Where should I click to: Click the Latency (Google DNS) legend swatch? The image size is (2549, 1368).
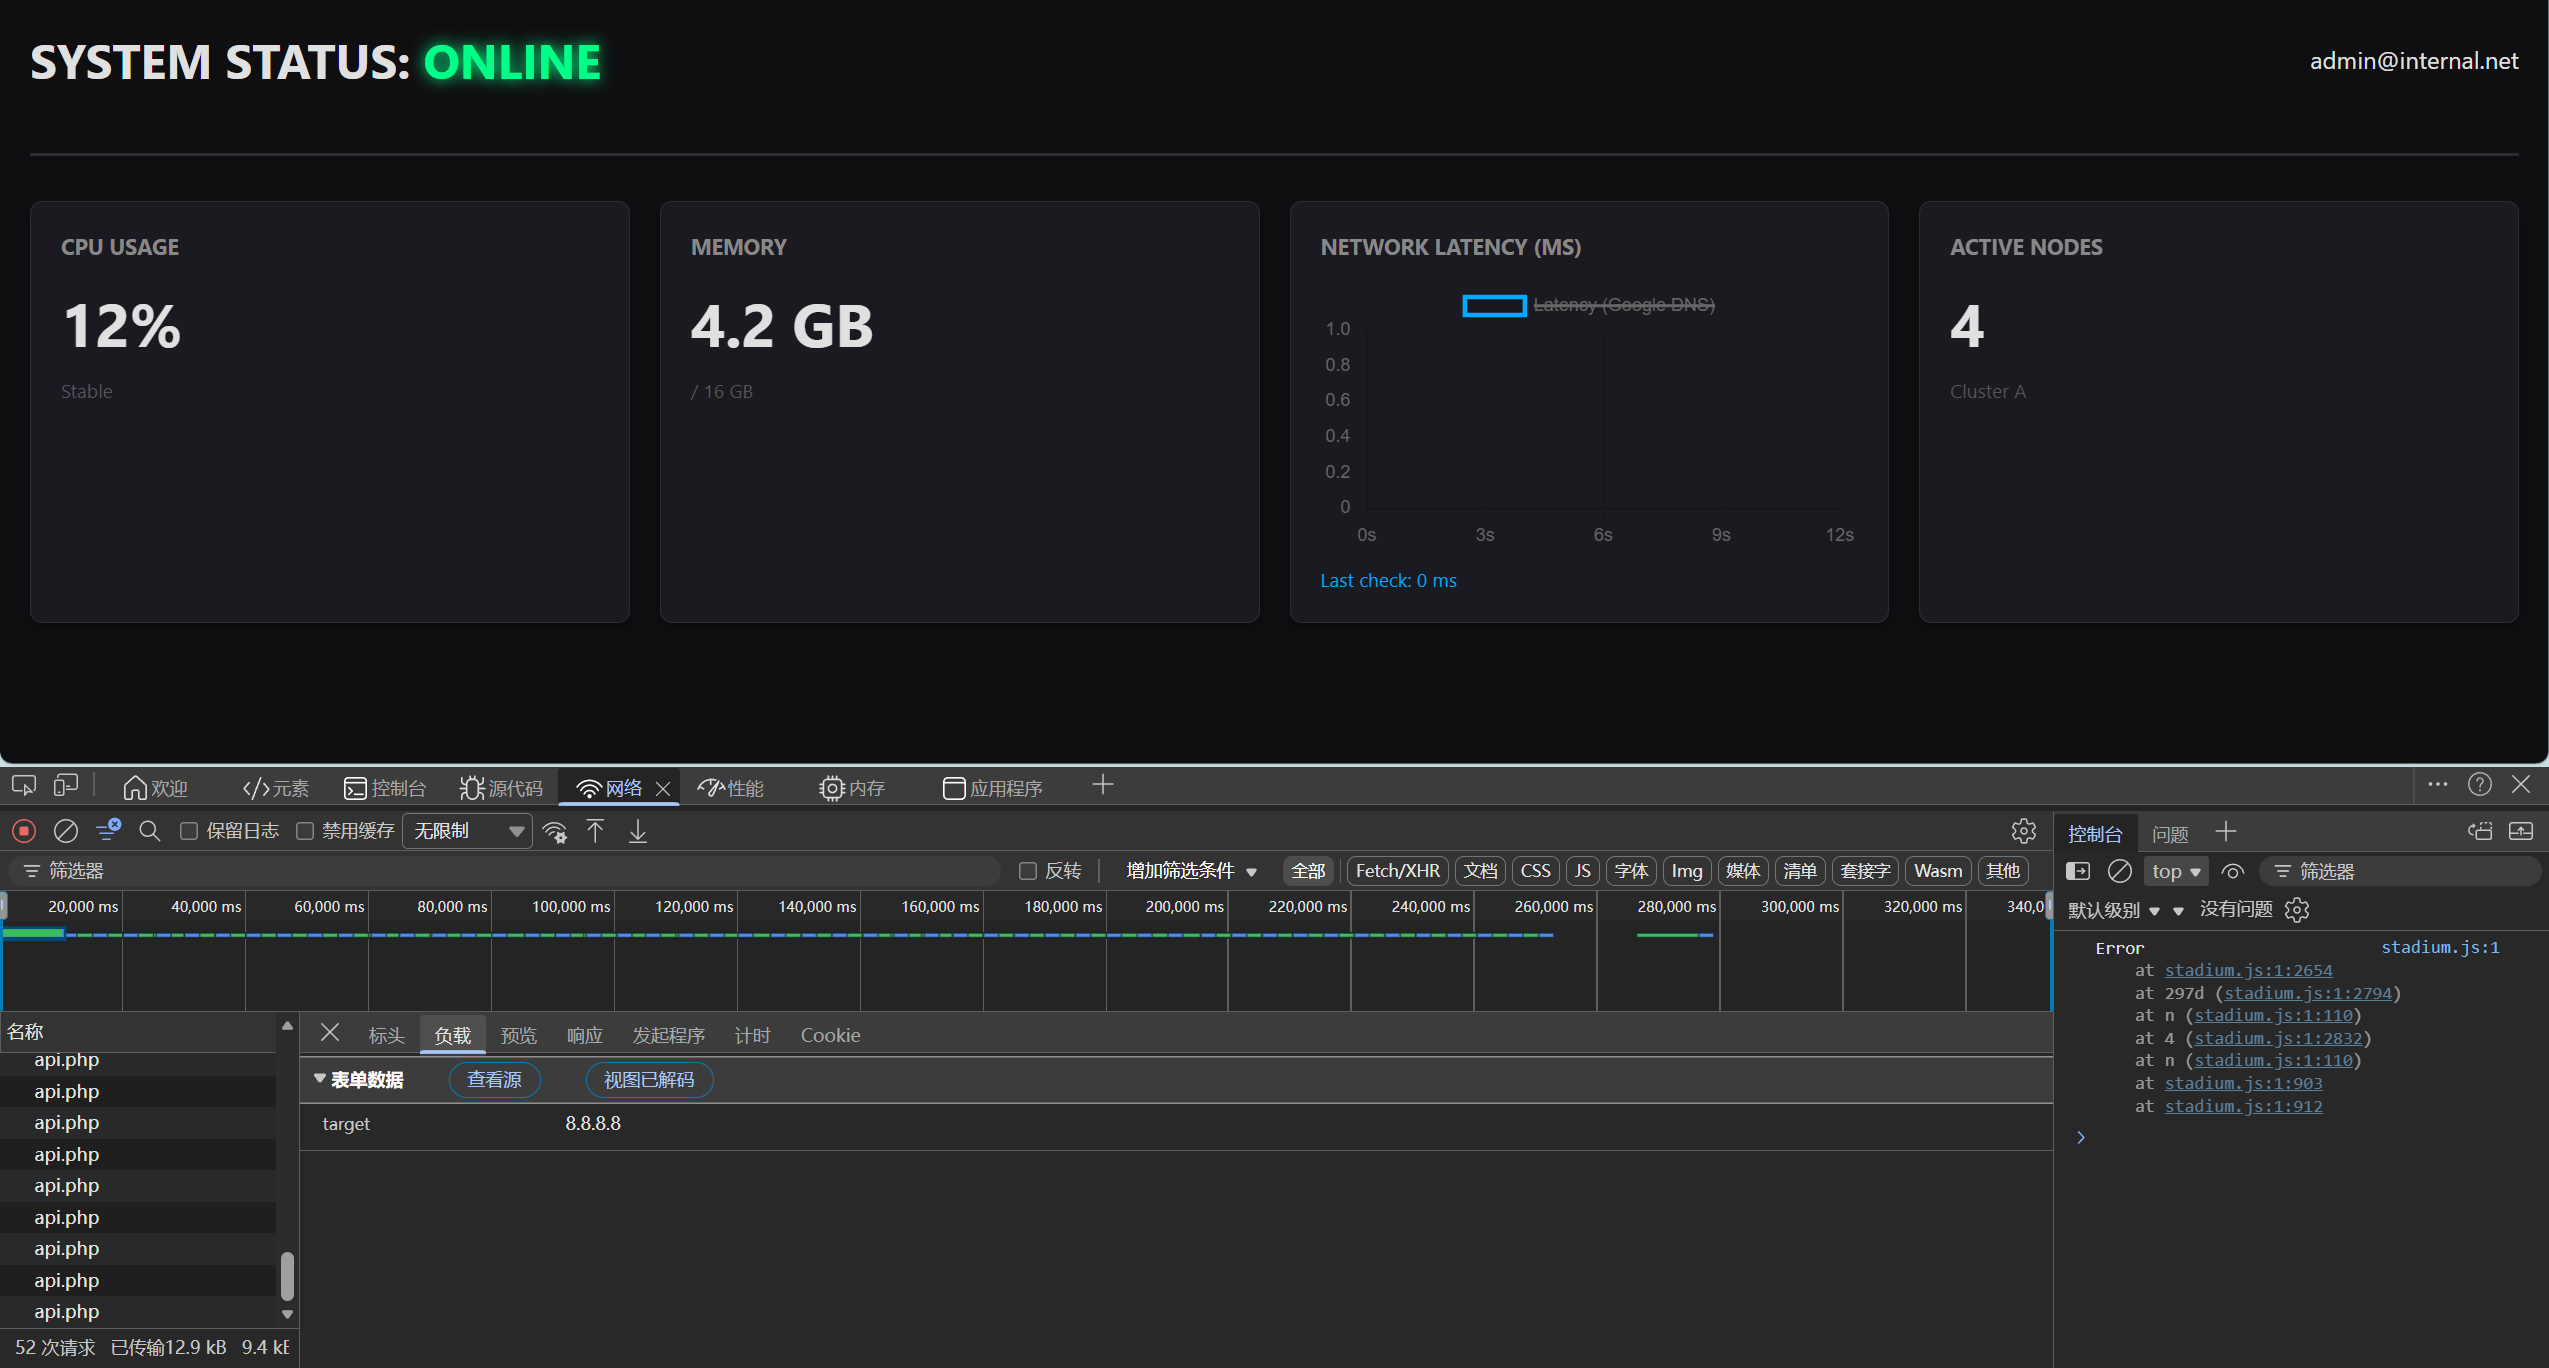(x=1494, y=305)
